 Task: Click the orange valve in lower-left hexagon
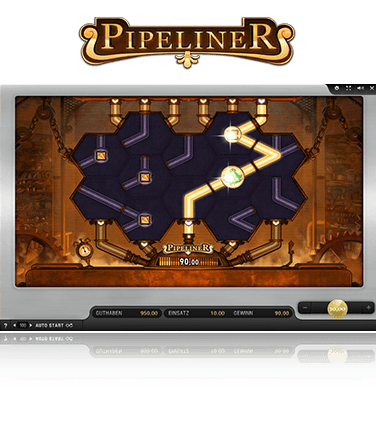click(x=144, y=219)
